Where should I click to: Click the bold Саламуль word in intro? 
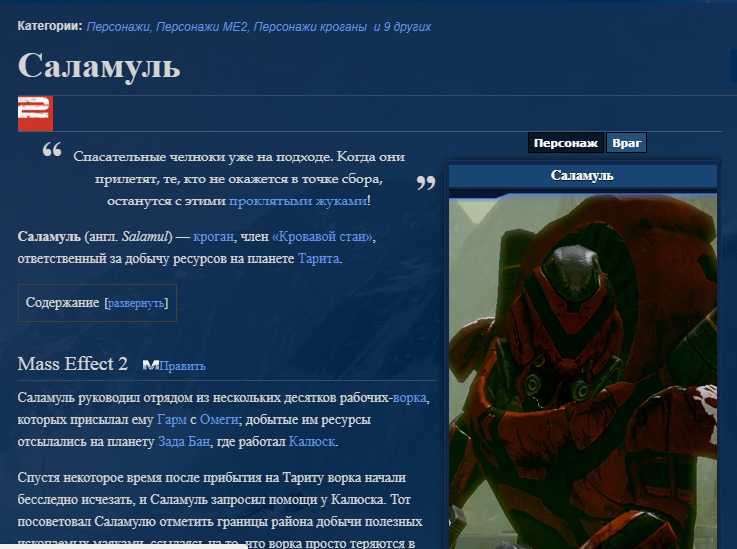click(49, 236)
